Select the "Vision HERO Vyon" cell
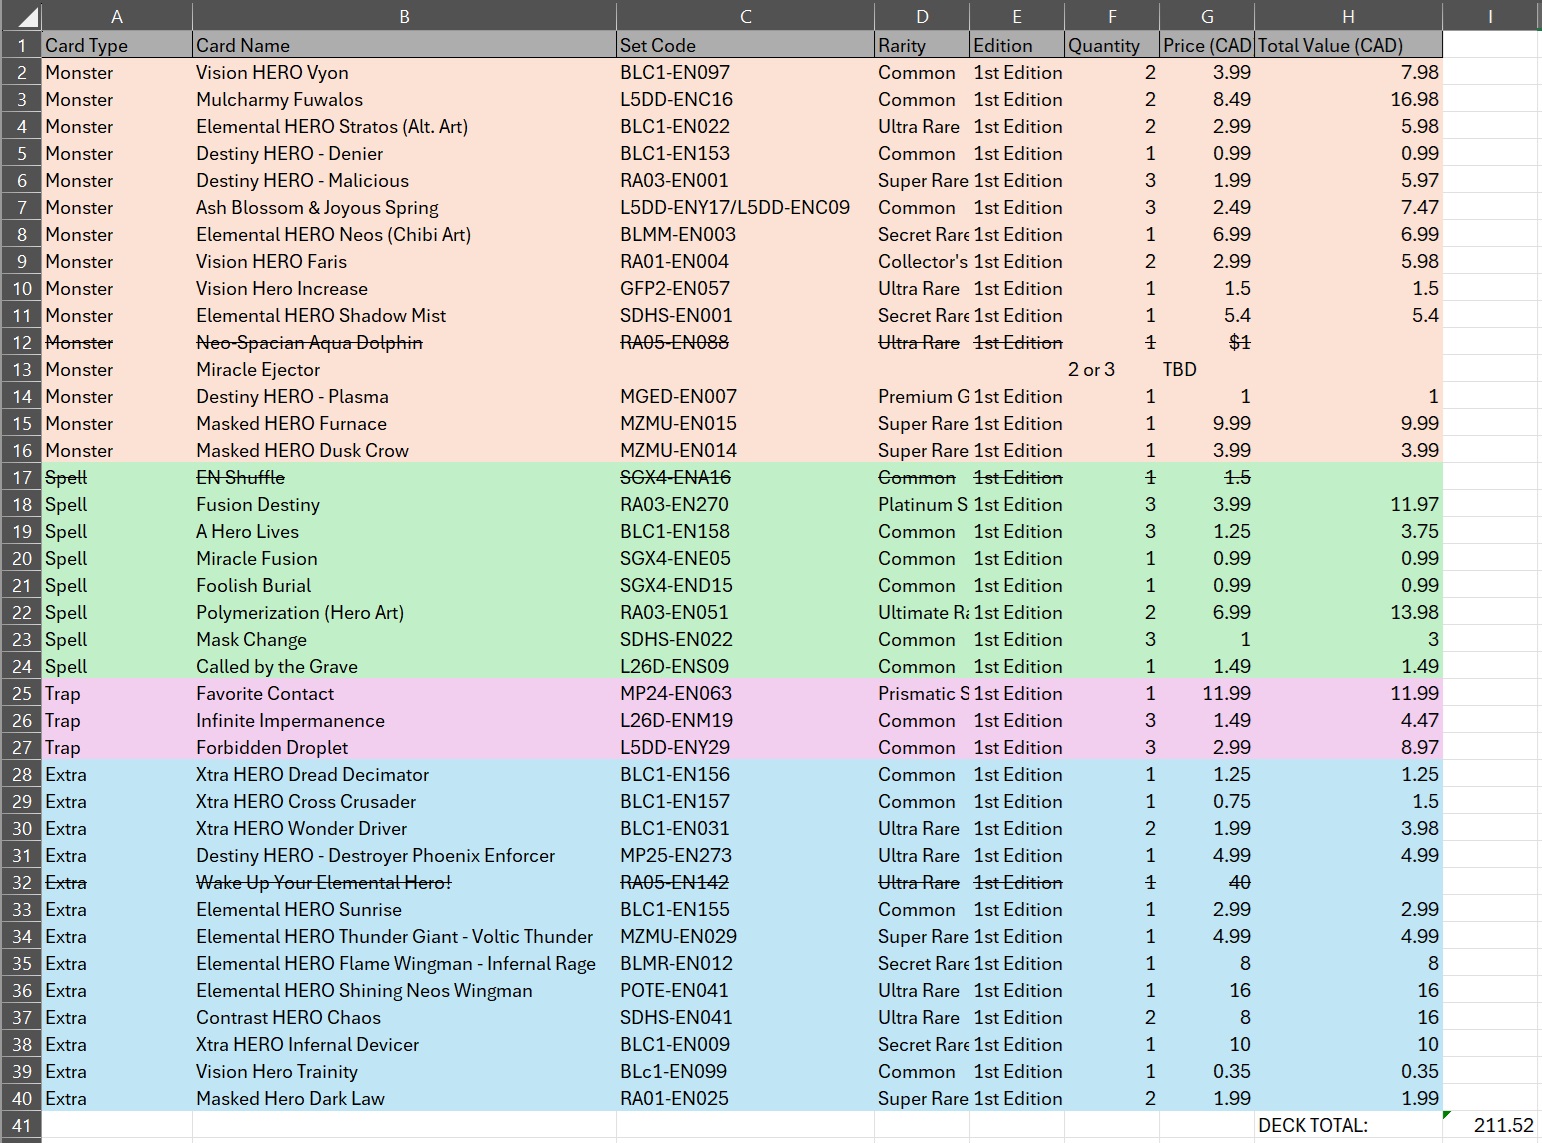1542x1143 pixels. 404,72
